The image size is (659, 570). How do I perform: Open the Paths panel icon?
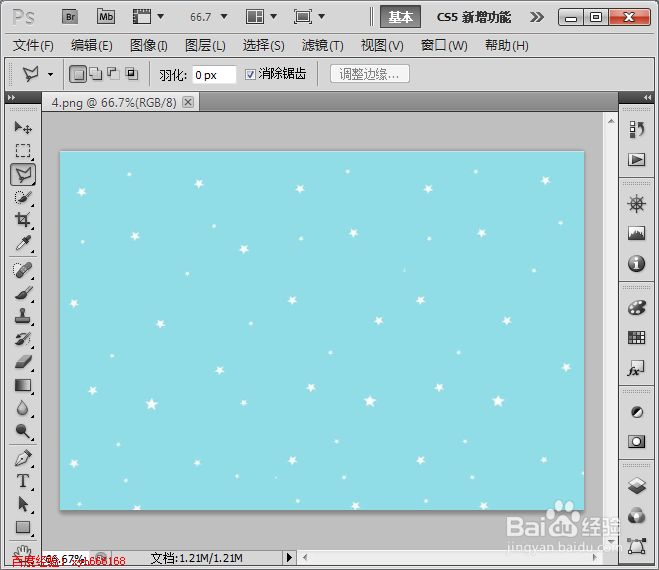point(636,546)
